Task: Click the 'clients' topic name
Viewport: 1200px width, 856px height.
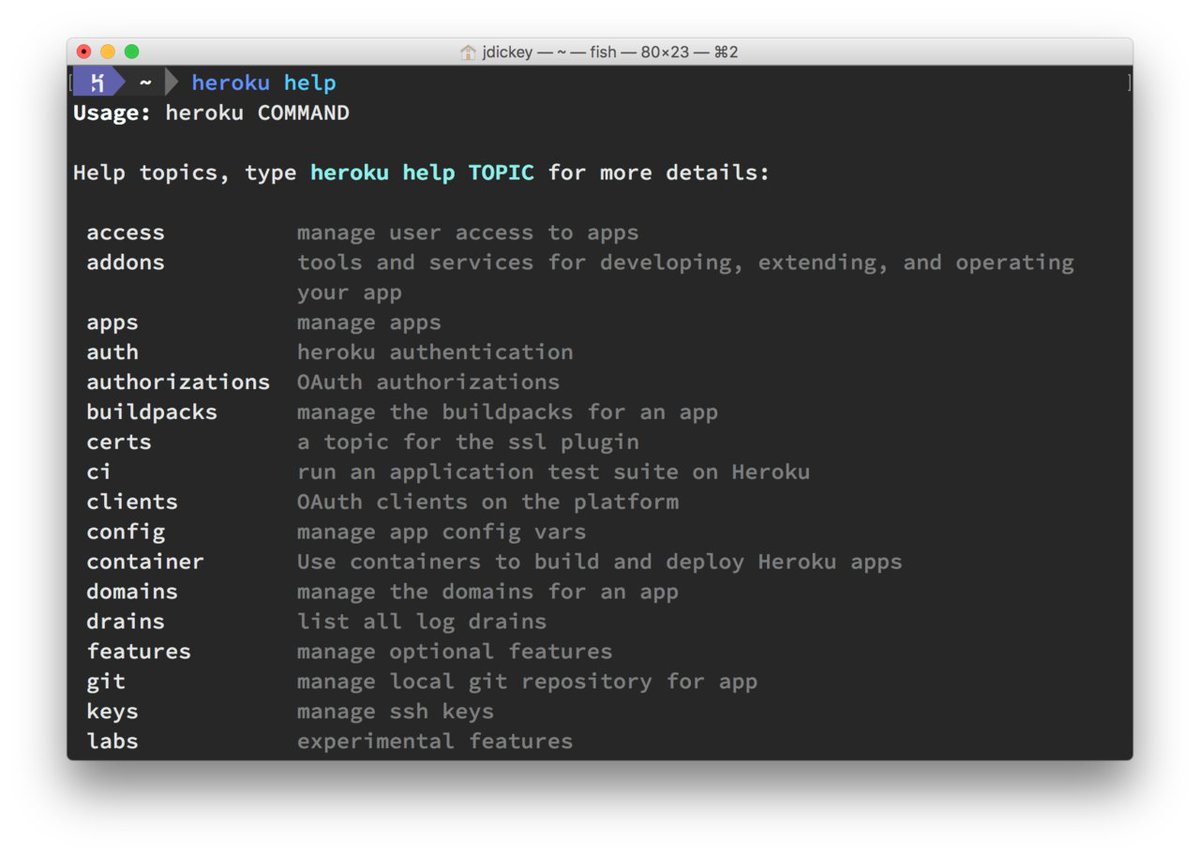Action: (132, 502)
